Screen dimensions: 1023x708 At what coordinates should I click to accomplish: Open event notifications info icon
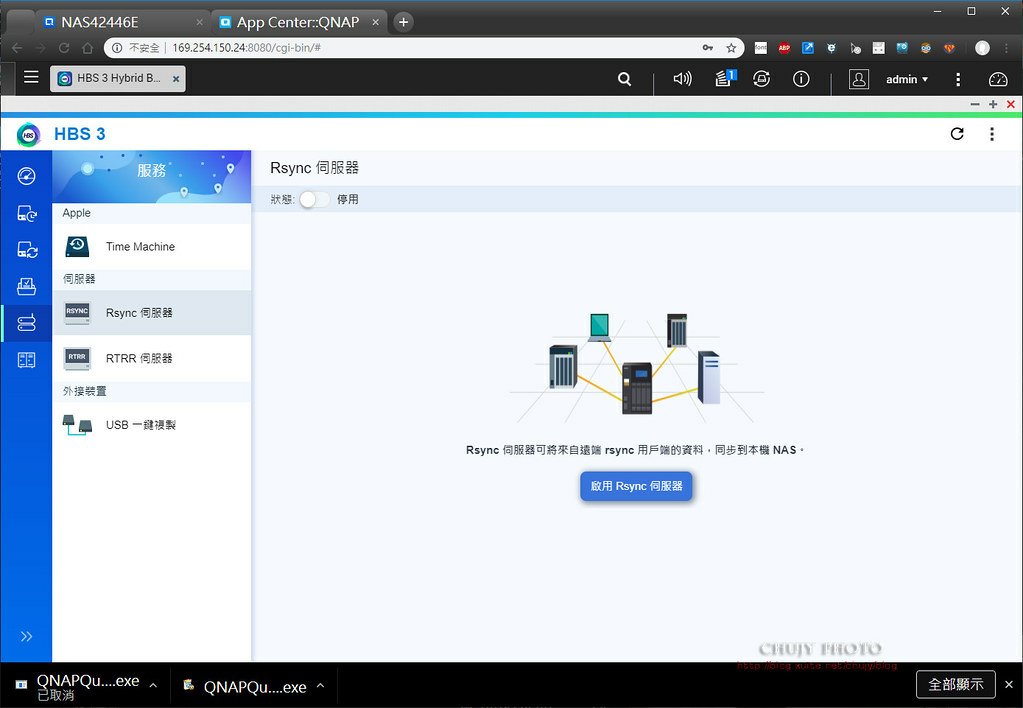coord(801,79)
